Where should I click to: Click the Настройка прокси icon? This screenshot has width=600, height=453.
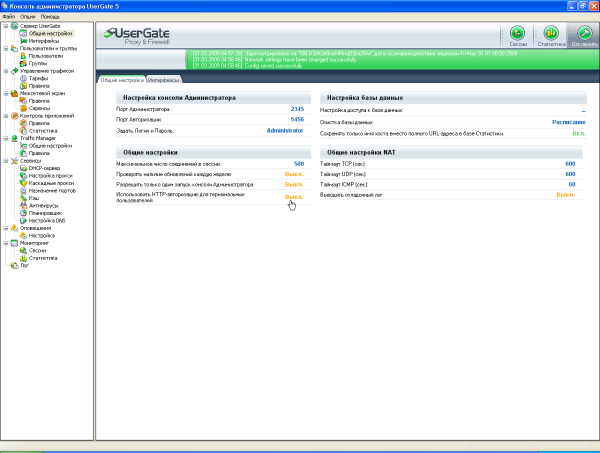(x=23, y=176)
